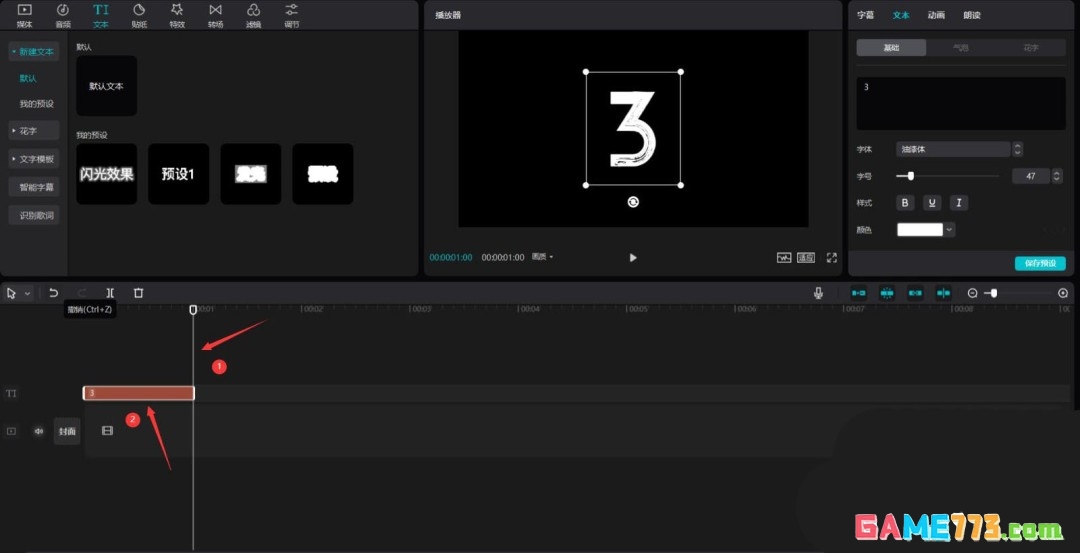The image size is (1080, 553).
Task: Click the white text color swatch
Action: [920, 230]
